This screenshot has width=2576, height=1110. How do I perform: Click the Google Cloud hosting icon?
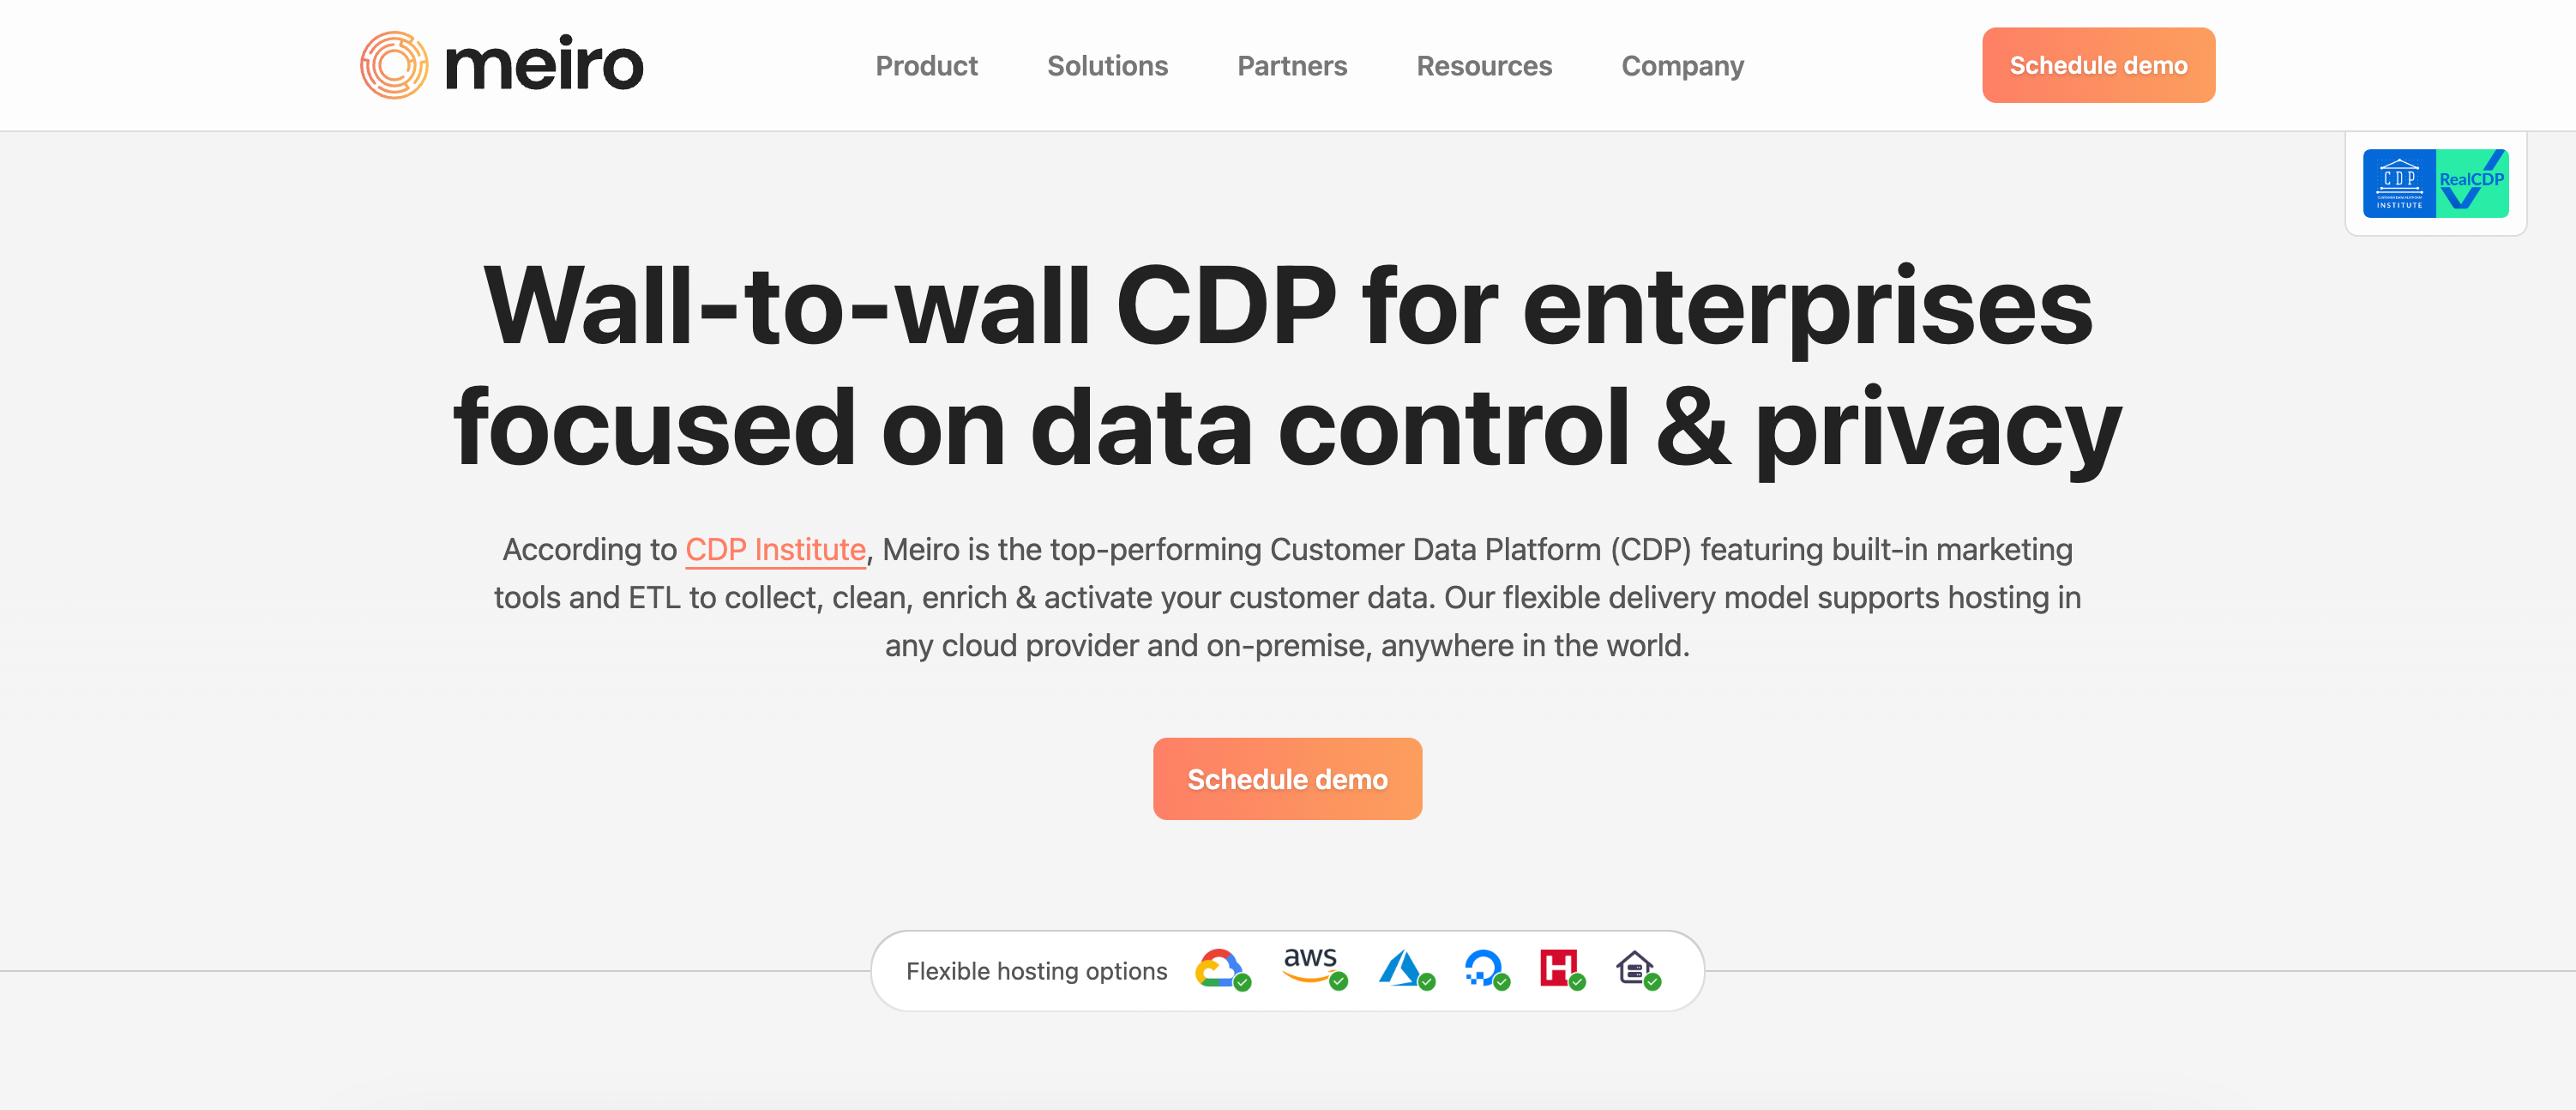1219,968
